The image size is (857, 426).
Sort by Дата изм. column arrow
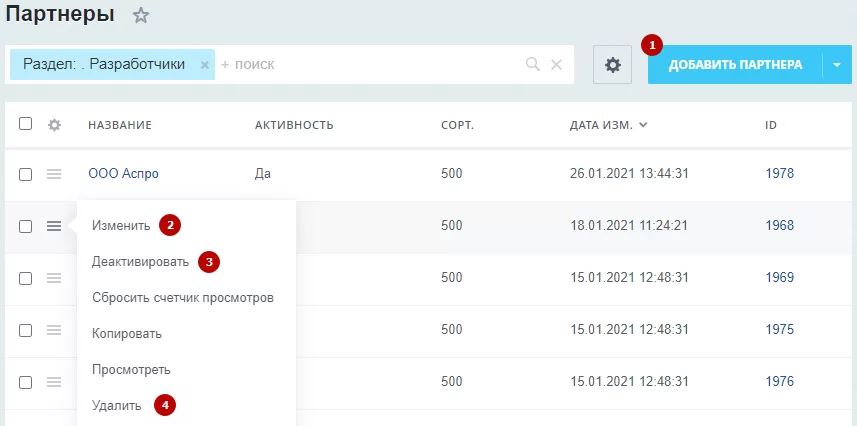[x=643, y=125]
